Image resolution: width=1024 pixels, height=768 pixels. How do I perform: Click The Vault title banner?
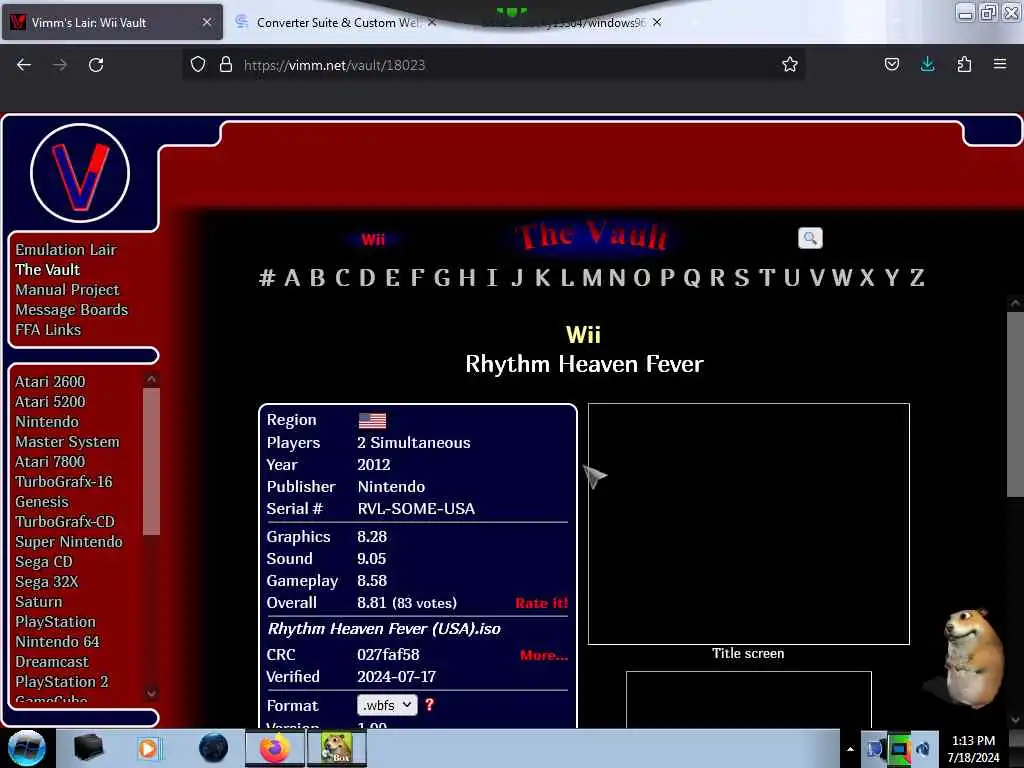[x=592, y=236]
